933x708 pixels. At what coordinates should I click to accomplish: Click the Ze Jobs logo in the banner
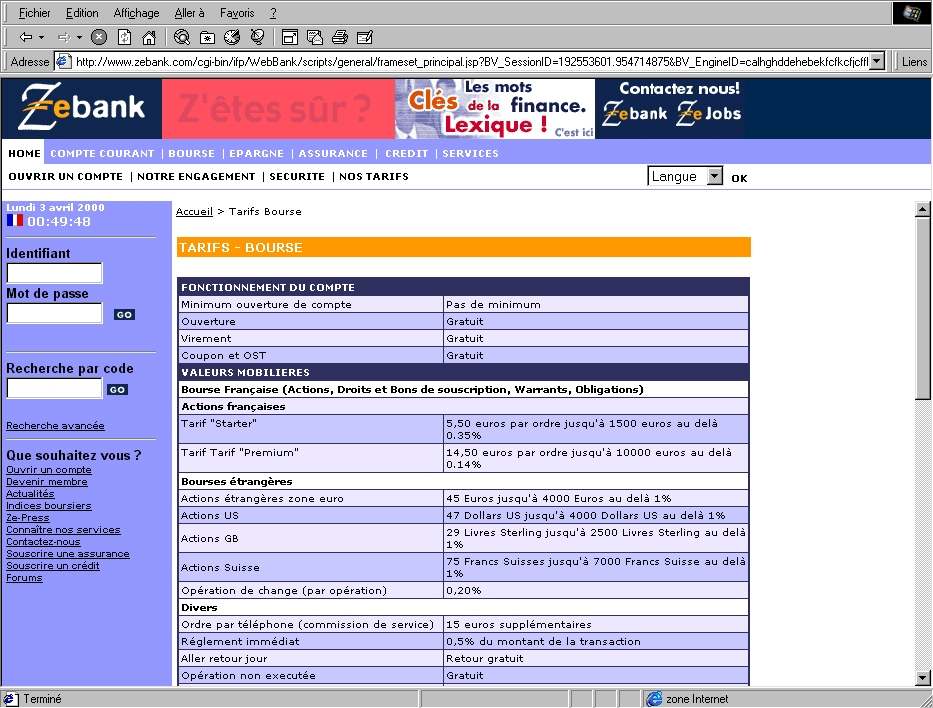[709, 113]
